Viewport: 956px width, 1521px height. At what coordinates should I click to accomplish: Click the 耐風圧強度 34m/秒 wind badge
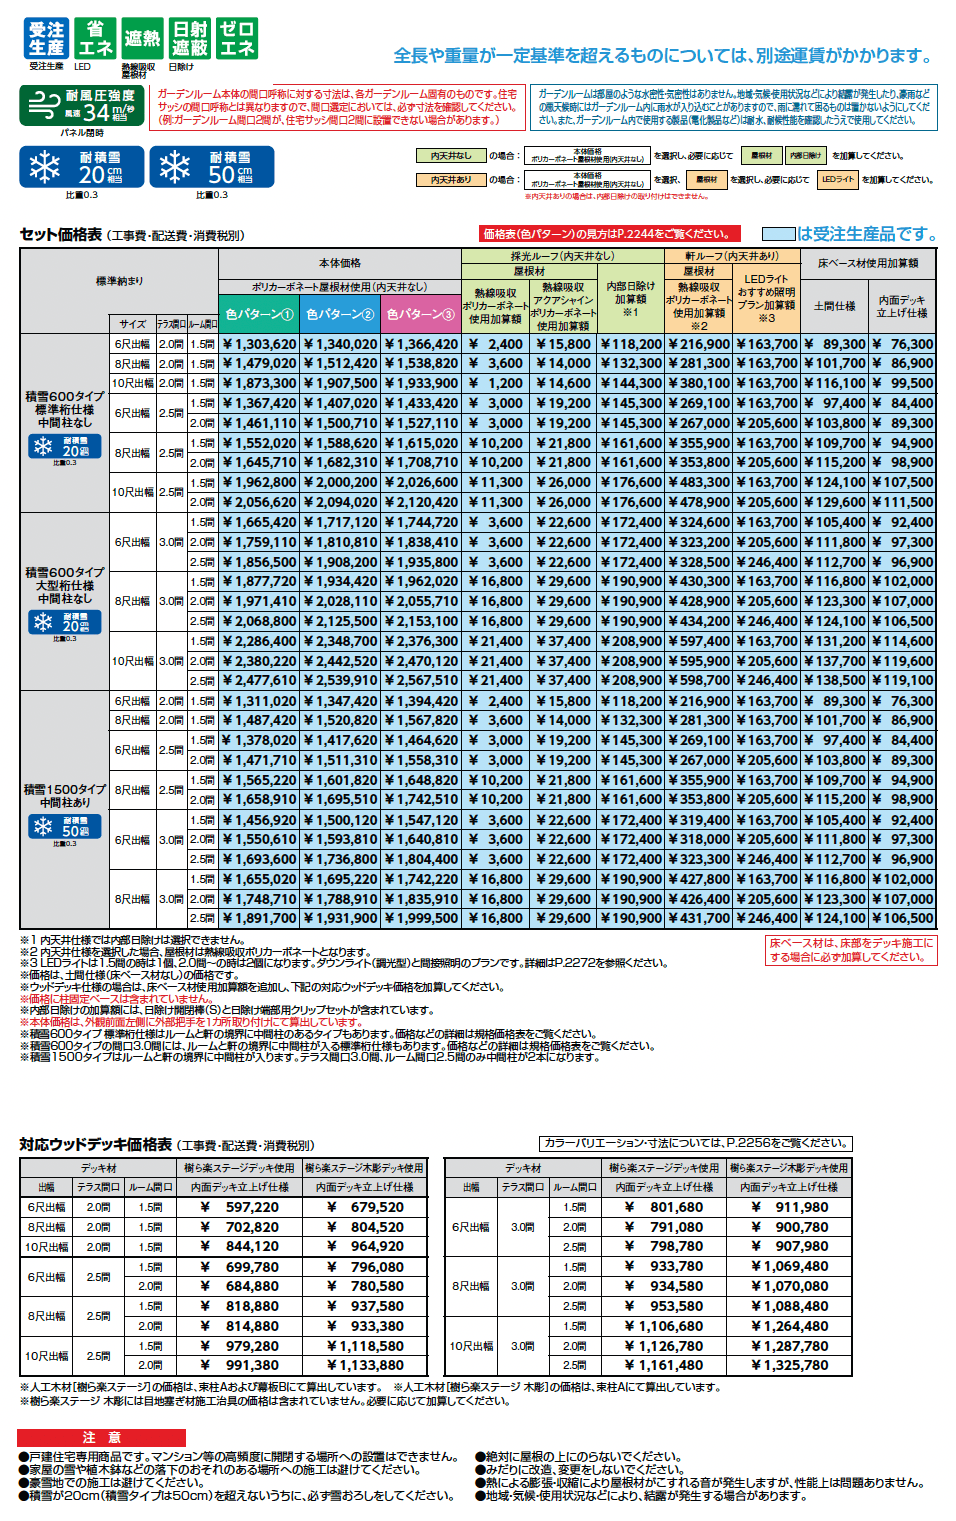[x=82, y=105]
